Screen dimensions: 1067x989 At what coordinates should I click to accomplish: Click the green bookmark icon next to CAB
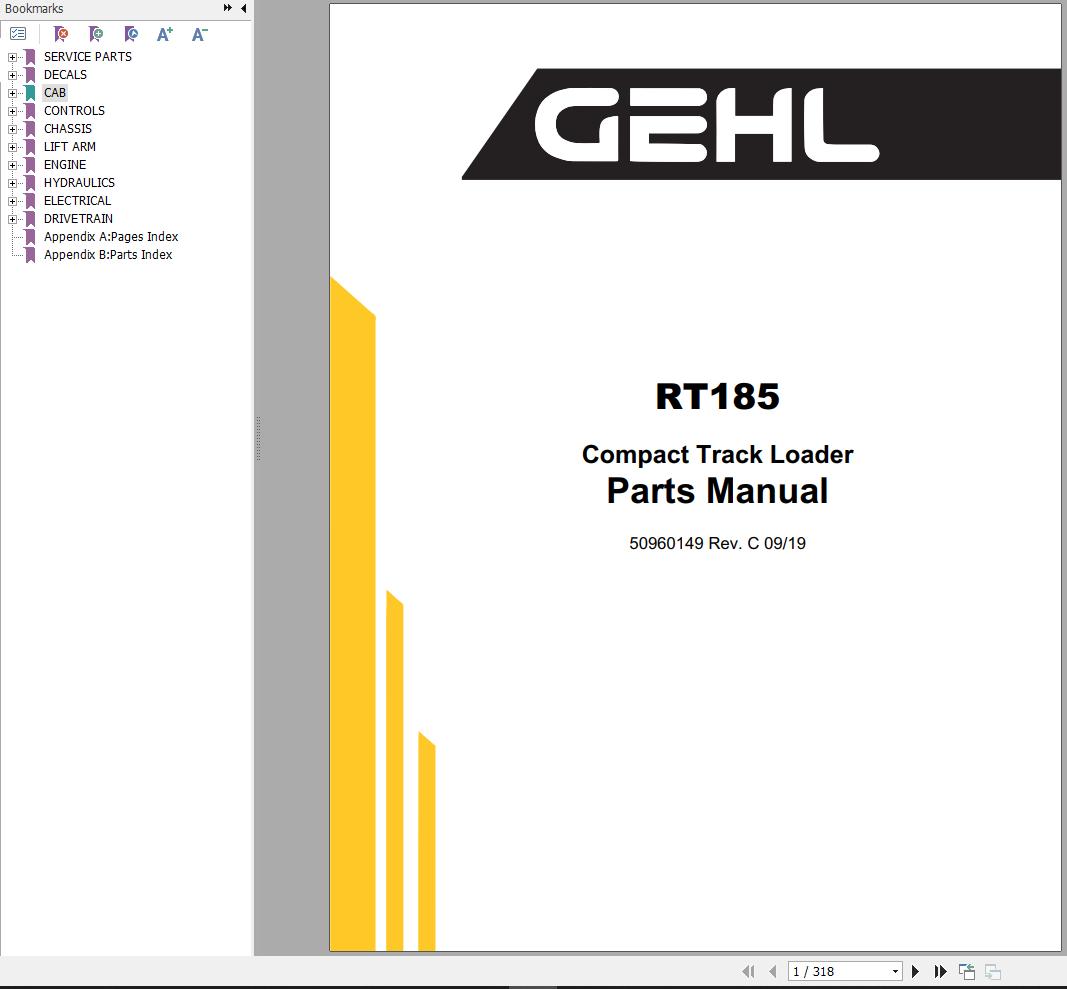point(30,93)
